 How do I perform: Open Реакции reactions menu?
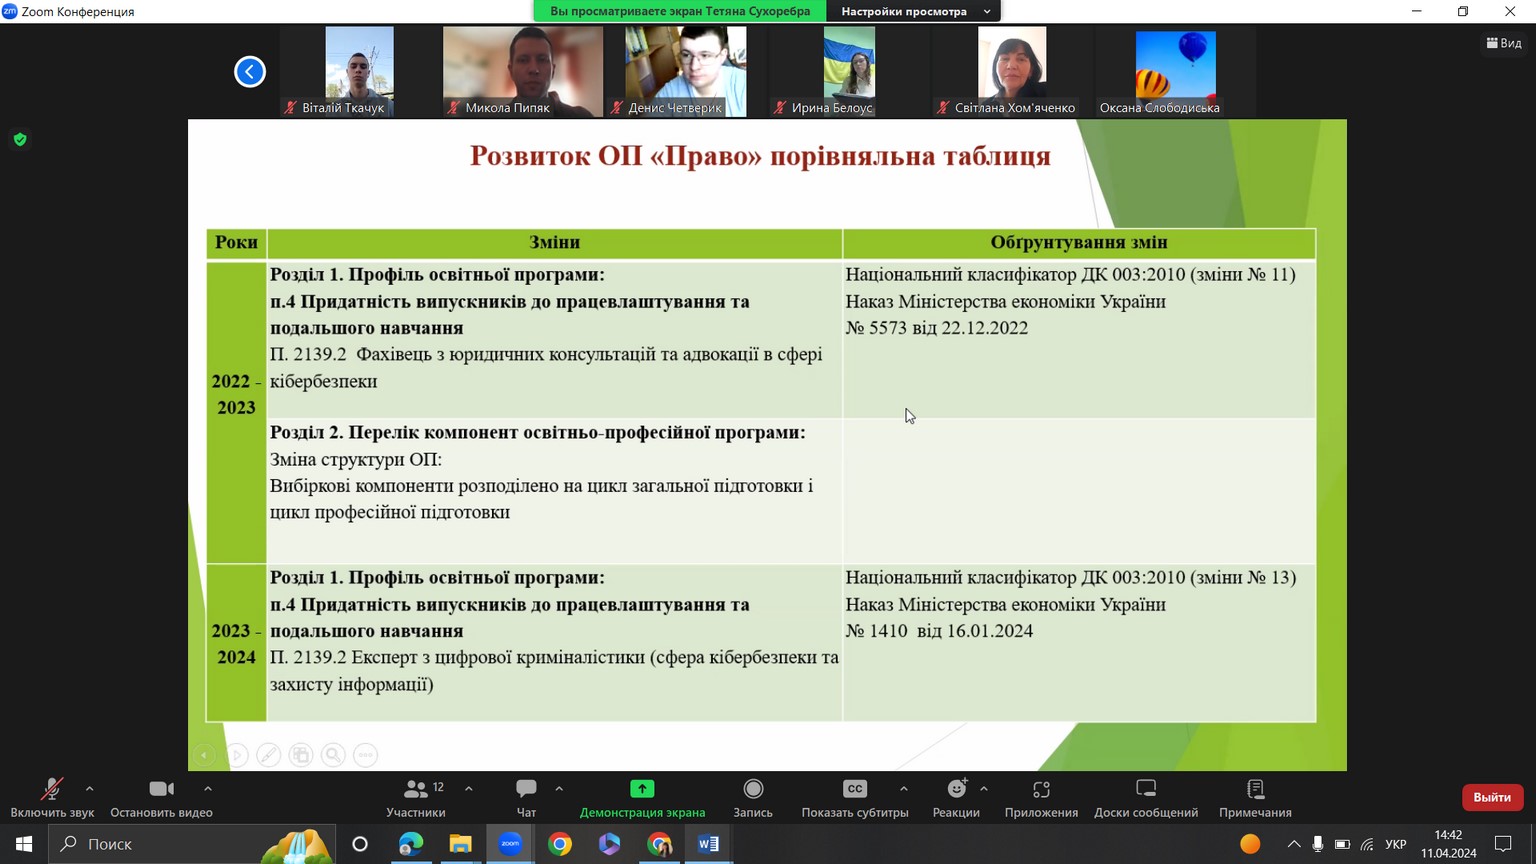[x=956, y=798]
